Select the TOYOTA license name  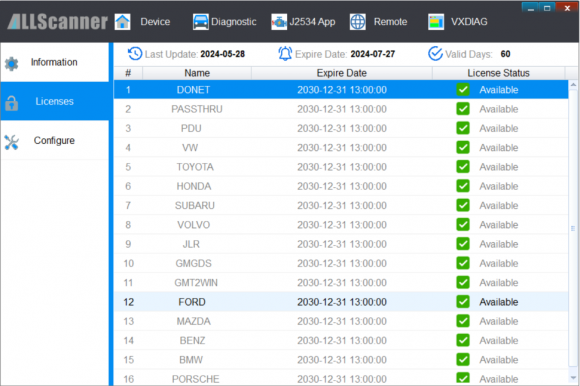(x=195, y=167)
